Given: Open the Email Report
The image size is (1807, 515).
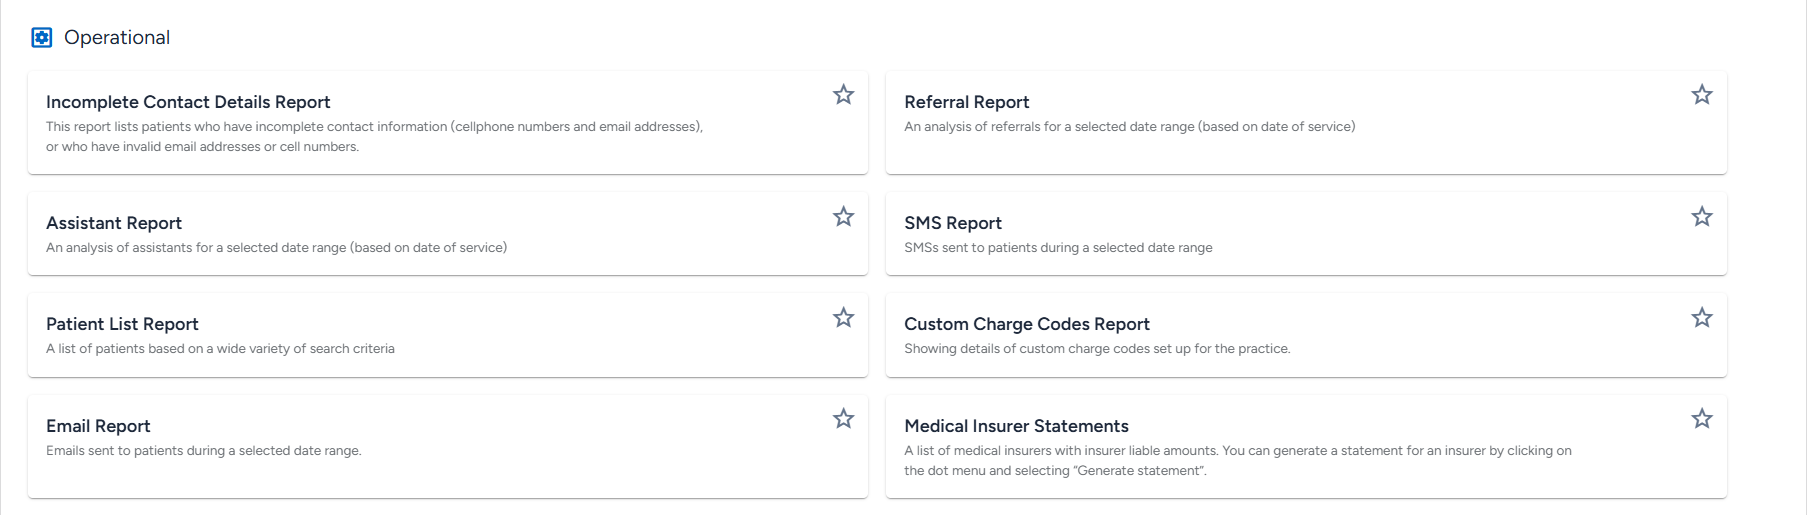Looking at the screenshot, I should (x=98, y=426).
